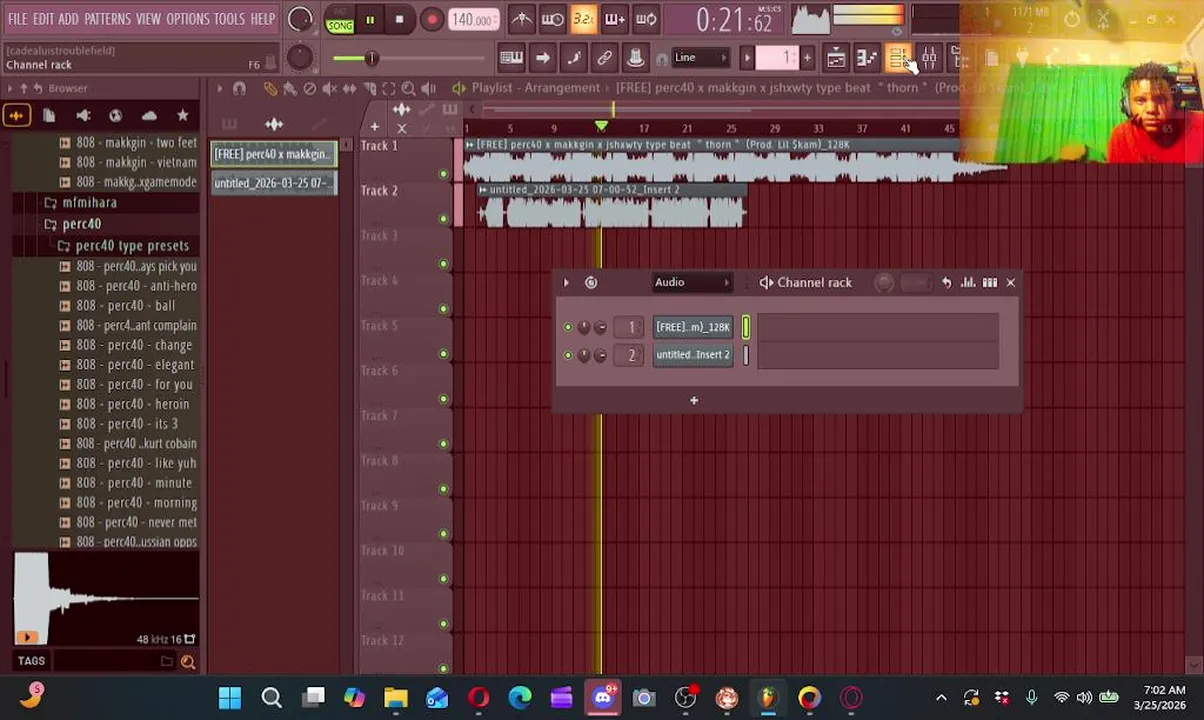1204x720 pixels.
Task: Open the browser all-content tab icon
Action: point(16,116)
